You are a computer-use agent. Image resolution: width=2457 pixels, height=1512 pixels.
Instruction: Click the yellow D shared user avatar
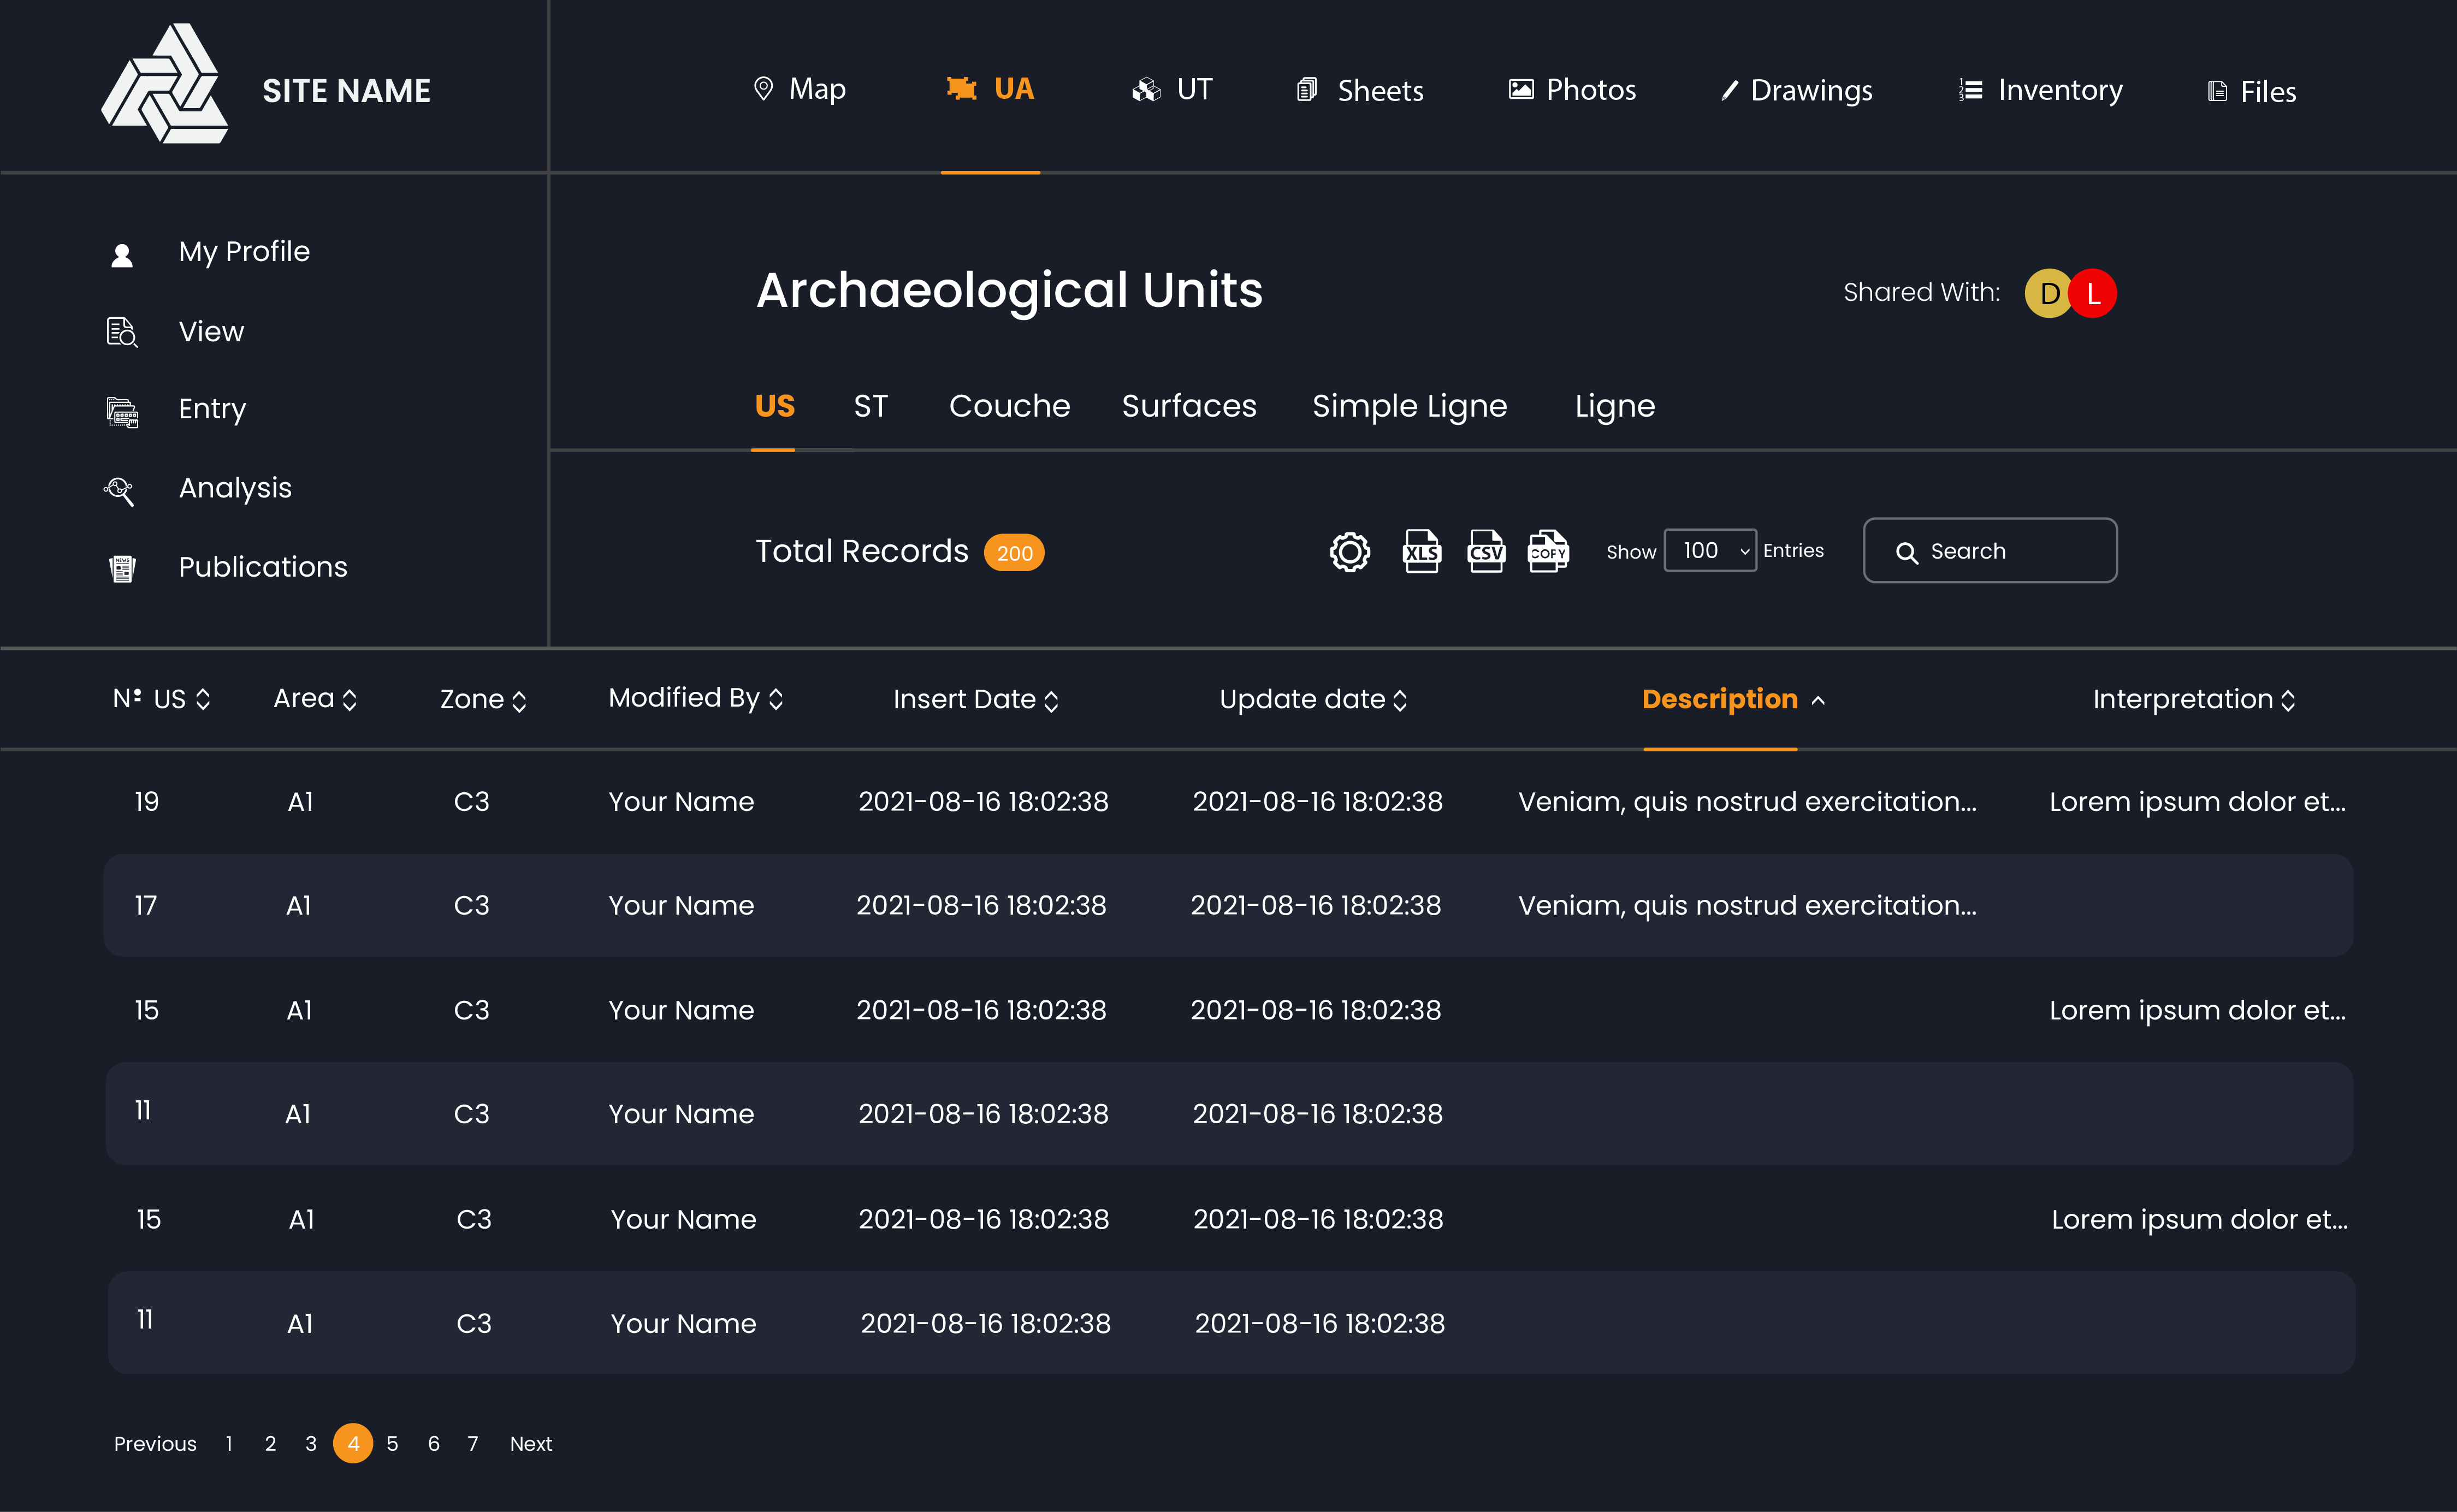2046,293
